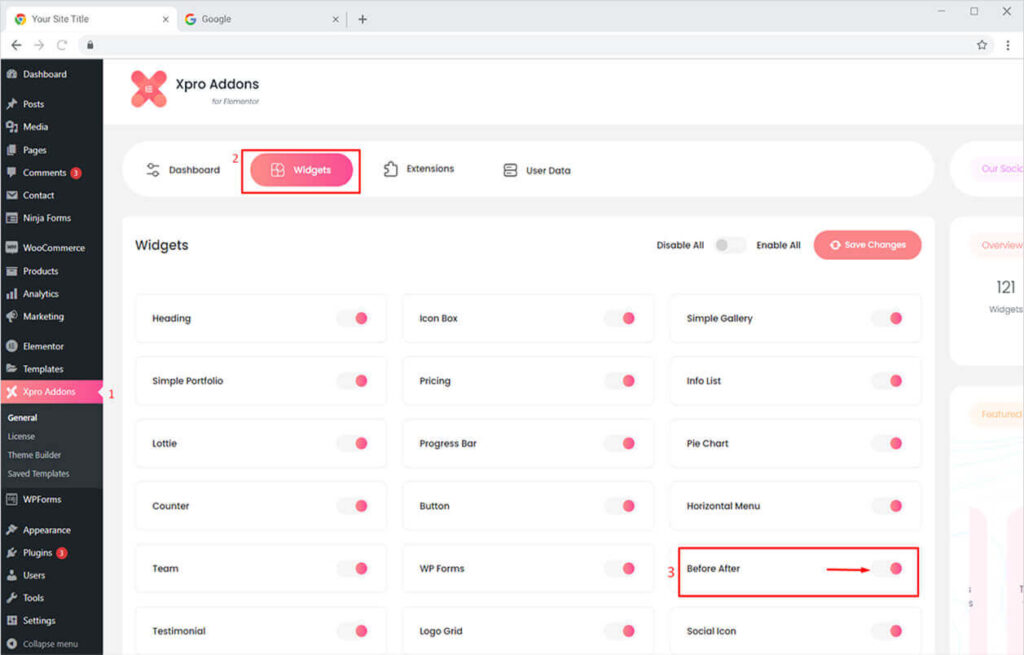The height and width of the screenshot is (655, 1024).
Task: Collapse the WordPress admin menu
Action: (x=49, y=644)
